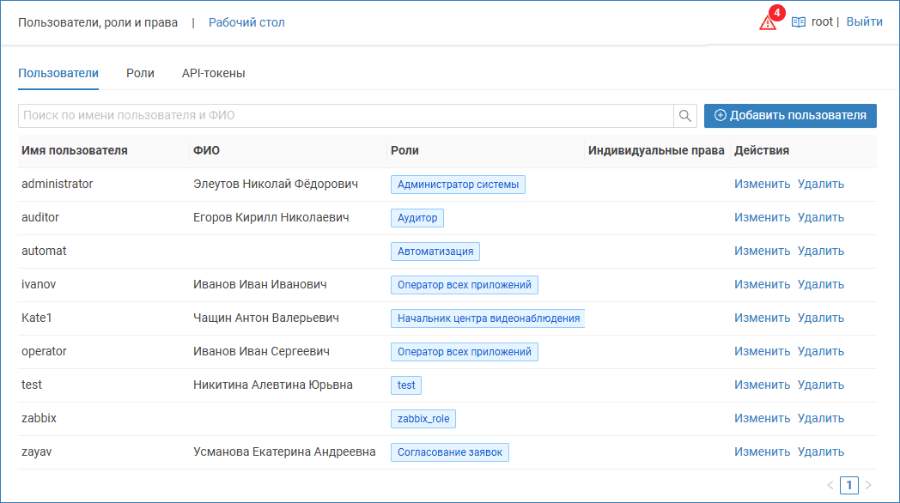Log out via Выйти link
This screenshot has width=900, height=503.
[864, 22]
